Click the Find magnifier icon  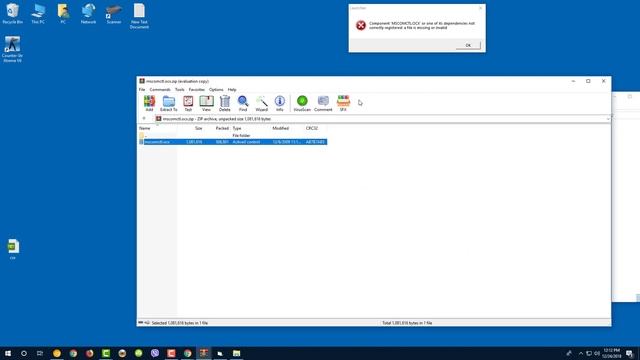click(x=243, y=103)
